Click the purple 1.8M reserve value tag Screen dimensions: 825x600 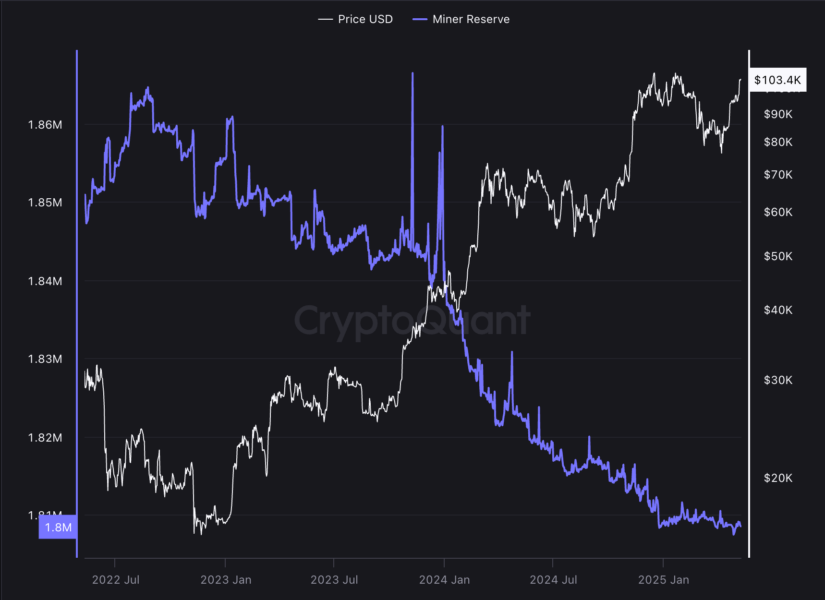(57, 527)
